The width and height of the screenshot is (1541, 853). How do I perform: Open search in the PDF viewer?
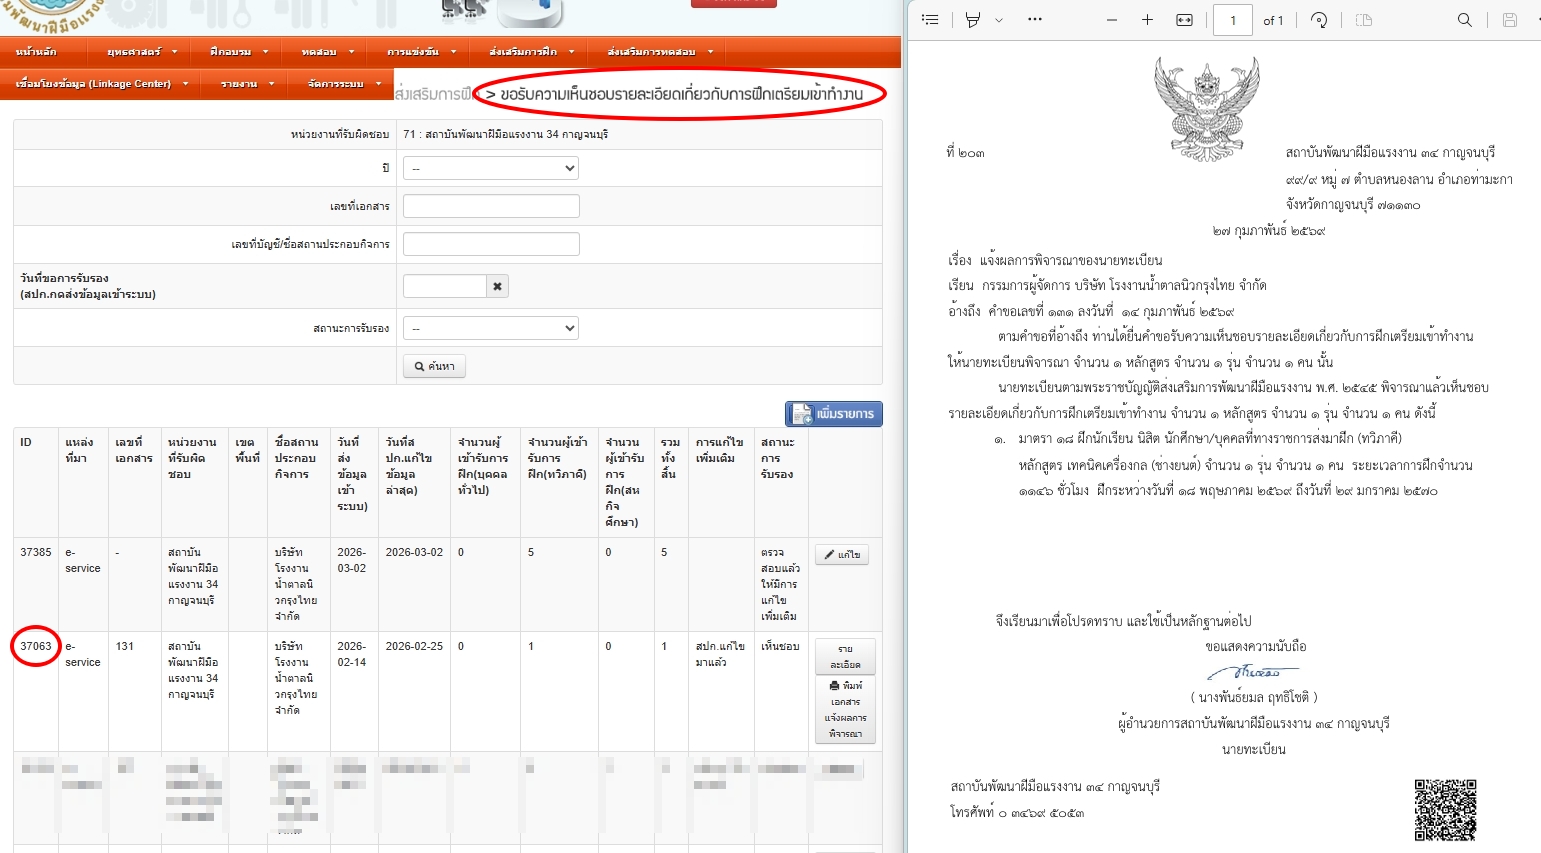[1464, 20]
